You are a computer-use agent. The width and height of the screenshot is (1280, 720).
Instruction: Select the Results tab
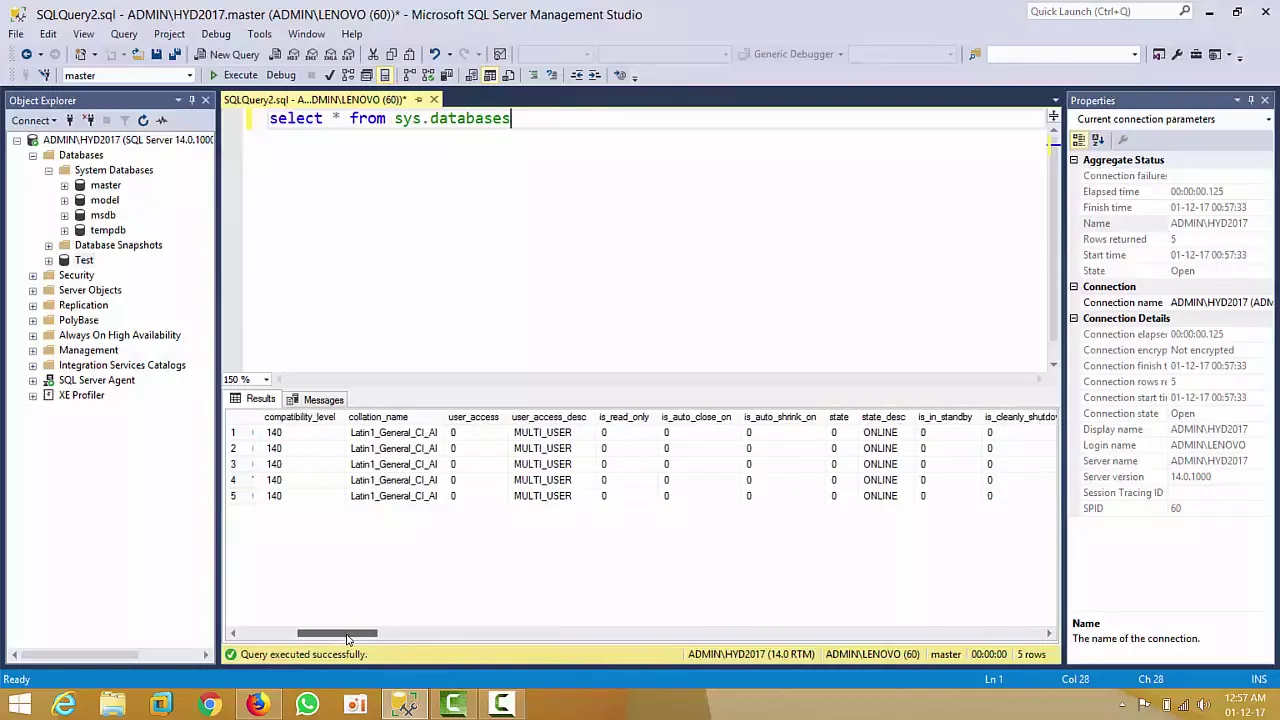point(252,399)
